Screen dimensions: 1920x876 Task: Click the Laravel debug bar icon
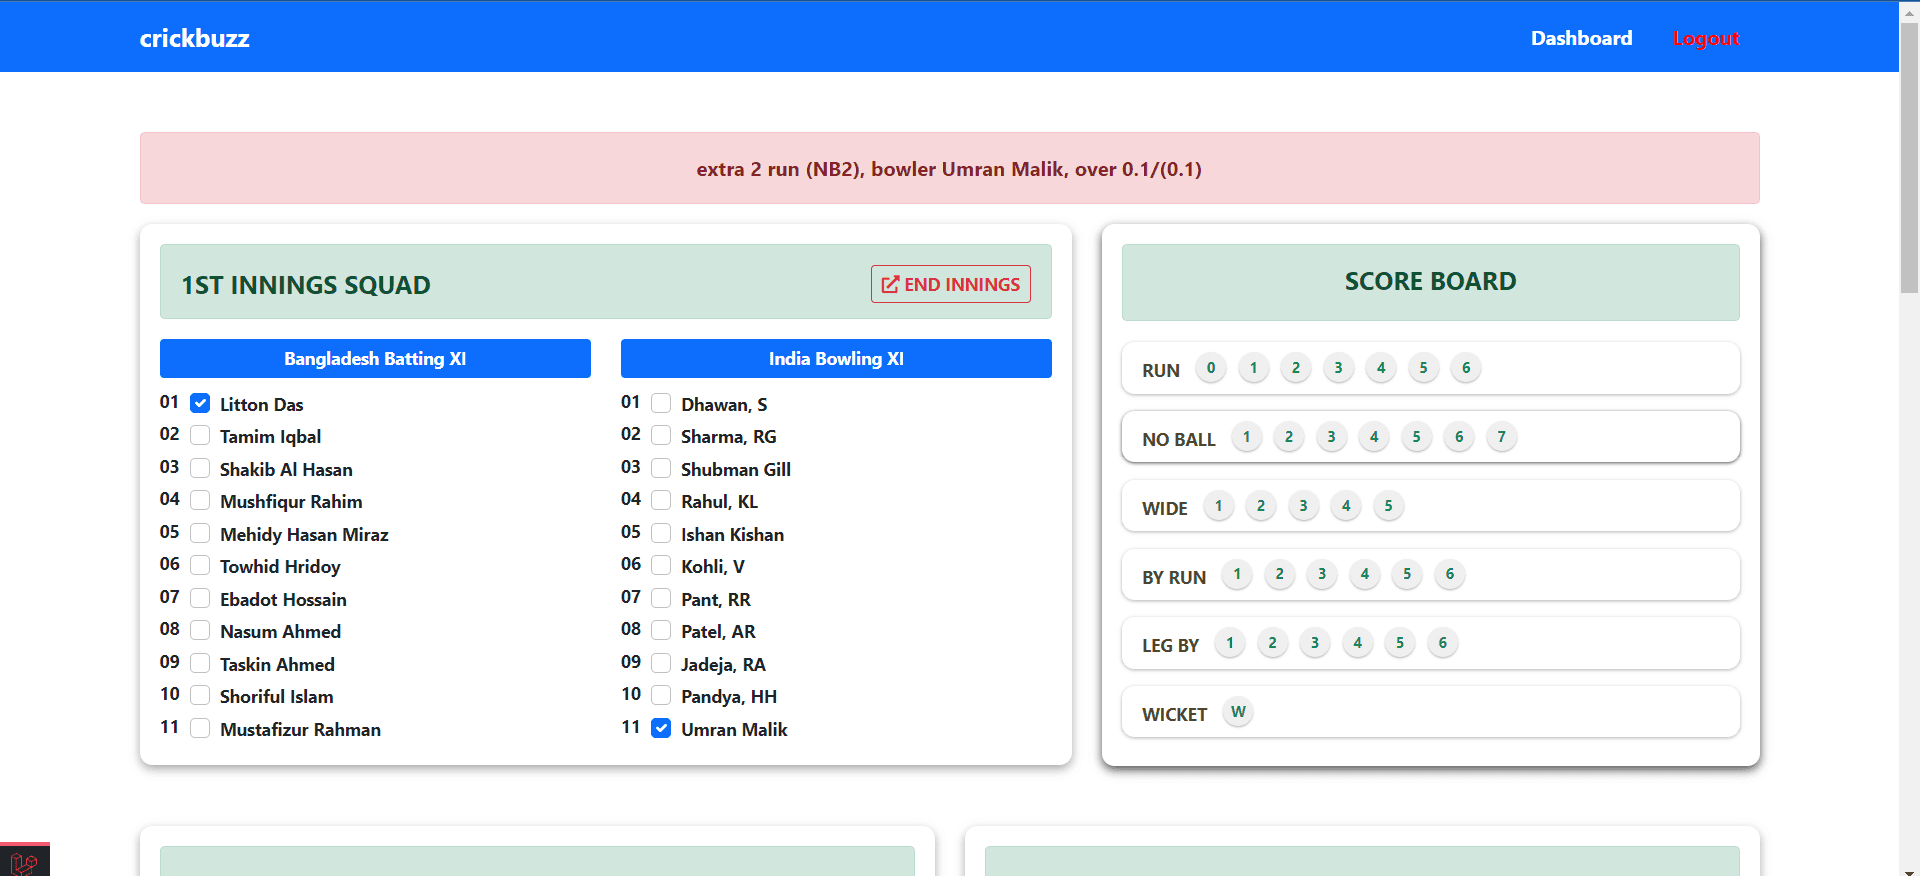click(x=24, y=861)
